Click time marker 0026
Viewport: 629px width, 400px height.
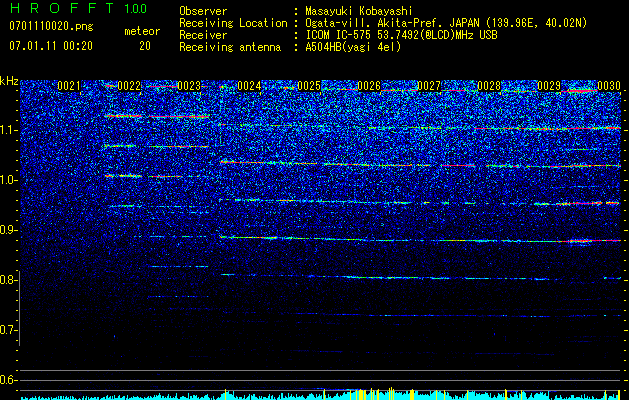point(369,86)
